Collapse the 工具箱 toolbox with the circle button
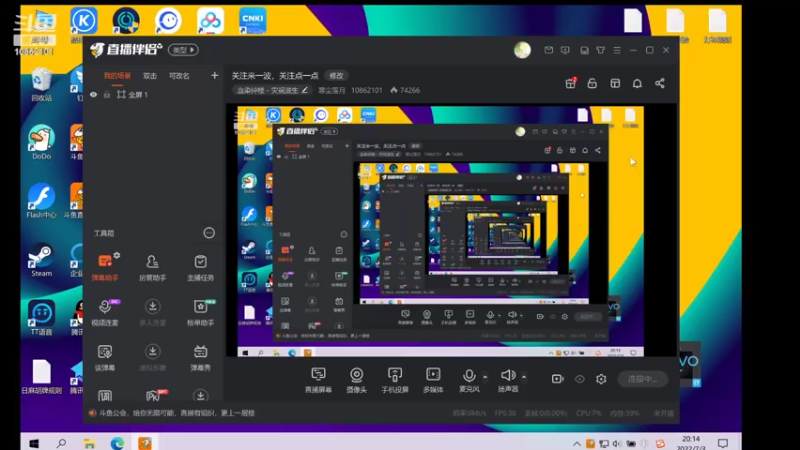 click(x=209, y=233)
